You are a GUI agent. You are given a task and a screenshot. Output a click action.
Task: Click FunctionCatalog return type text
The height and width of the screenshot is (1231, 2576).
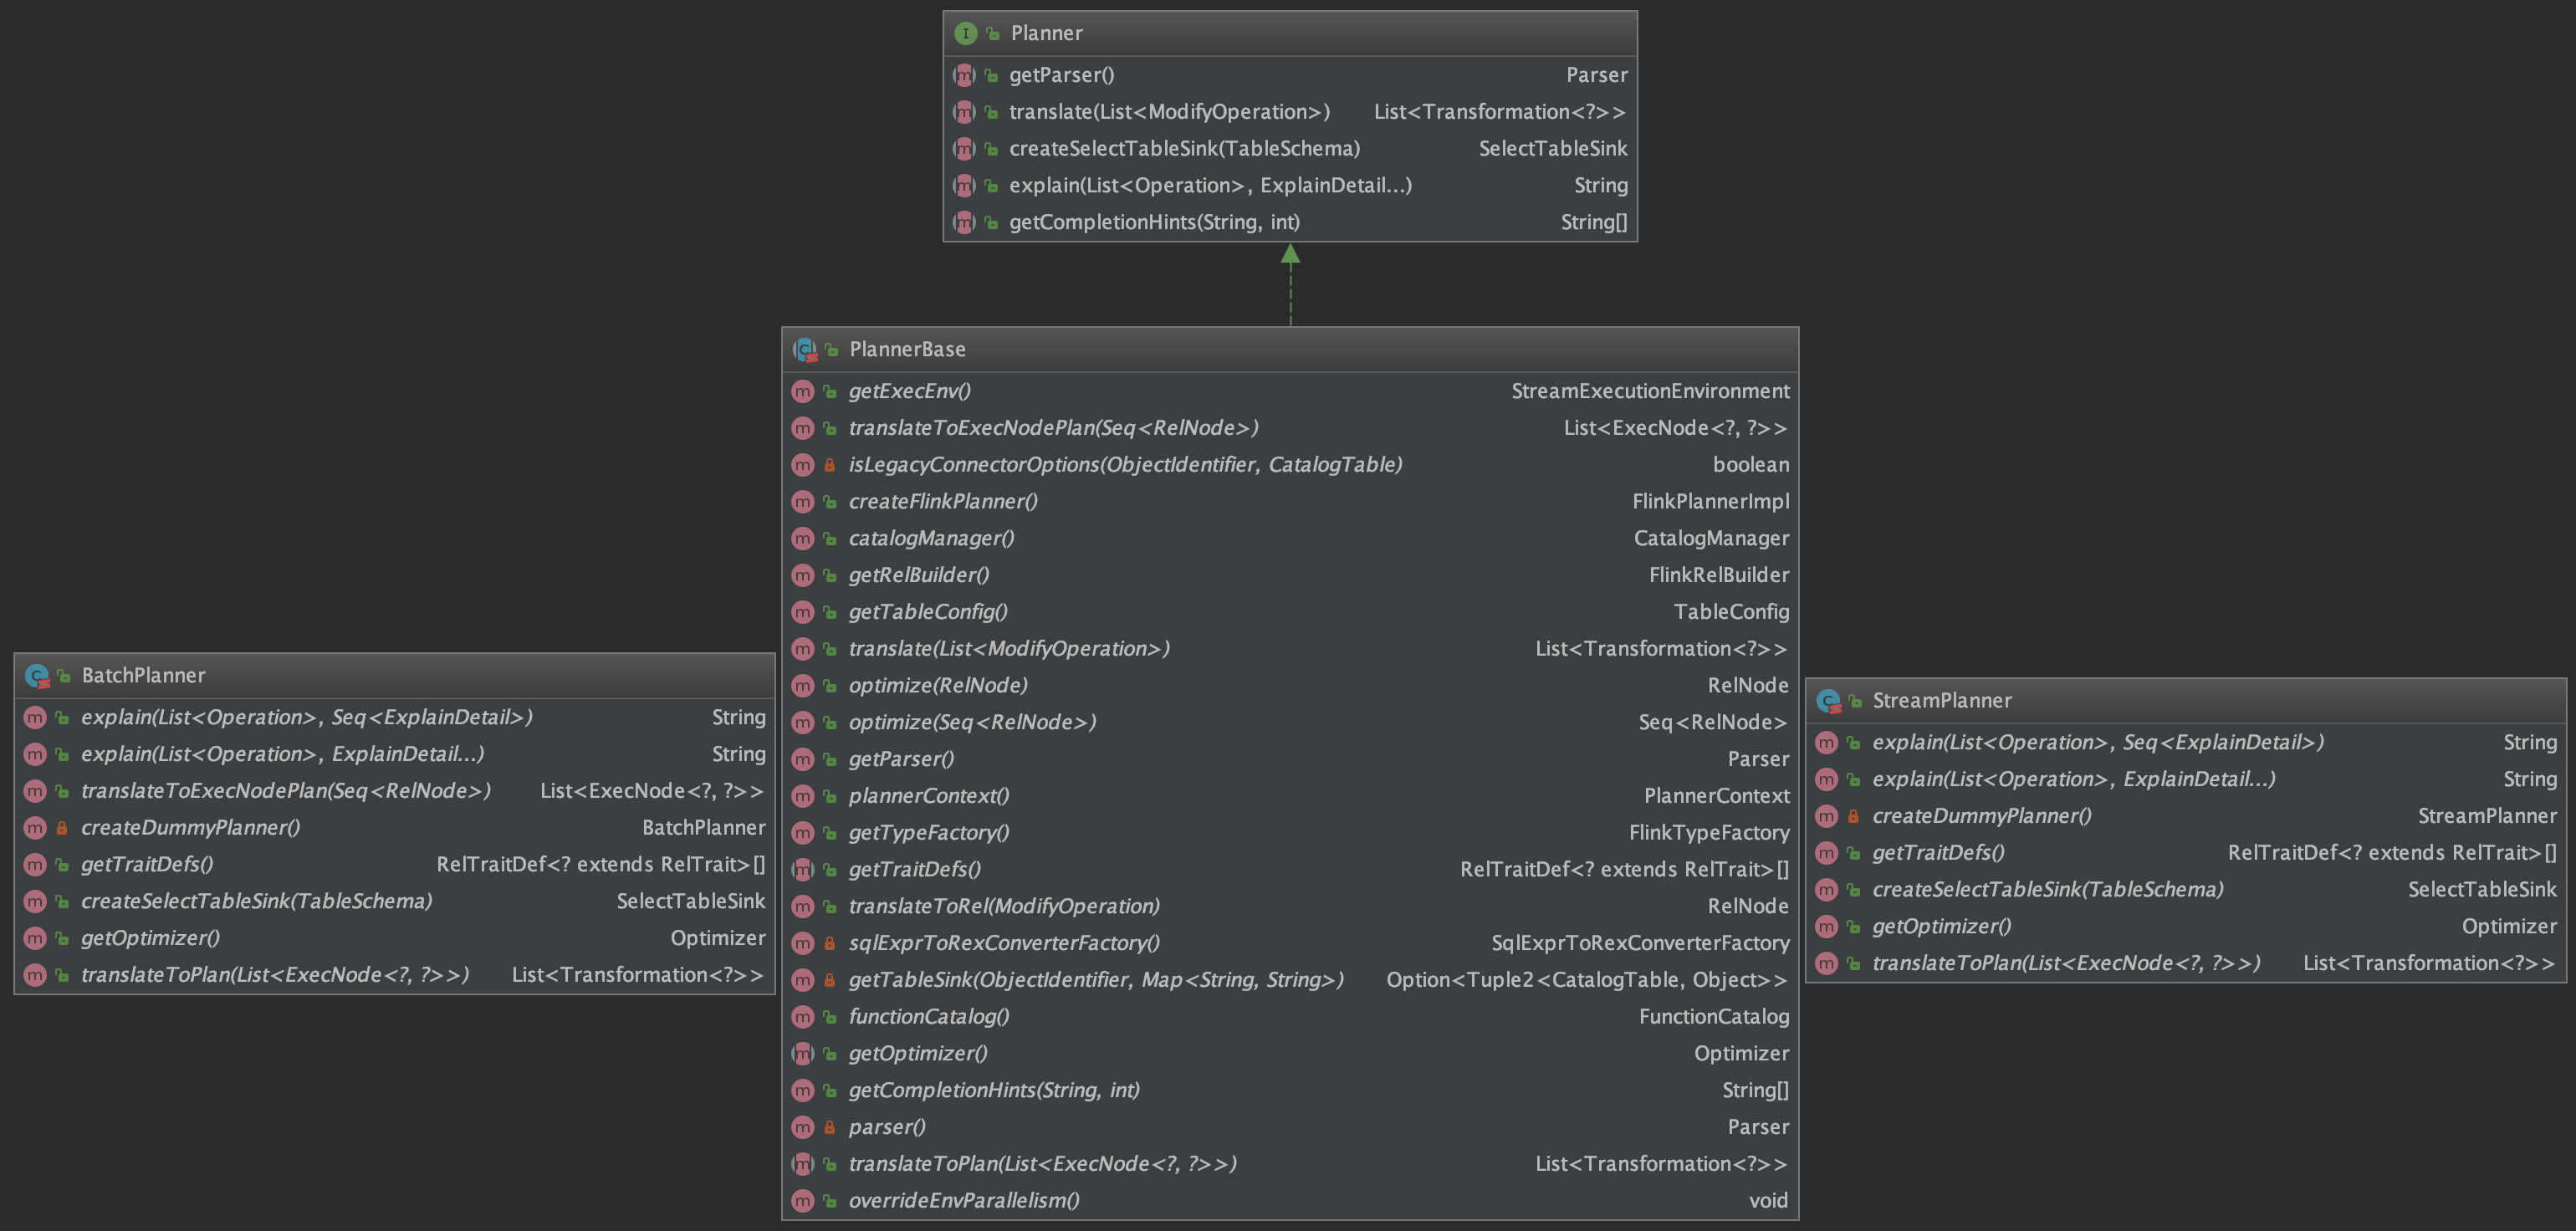pyautogui.click(x=1714, y=1017)
